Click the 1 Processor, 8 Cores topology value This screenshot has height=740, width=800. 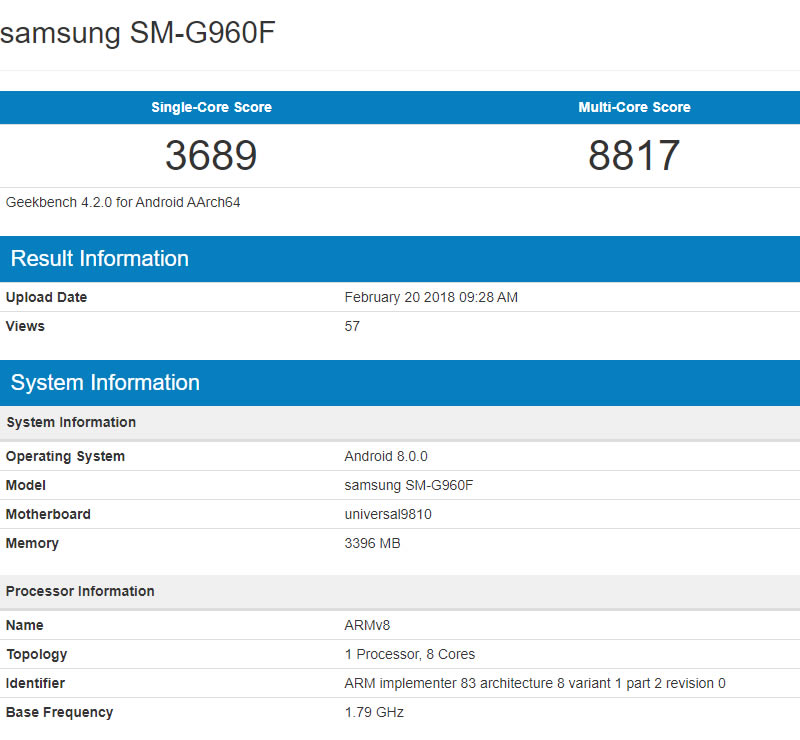(410, 654)
